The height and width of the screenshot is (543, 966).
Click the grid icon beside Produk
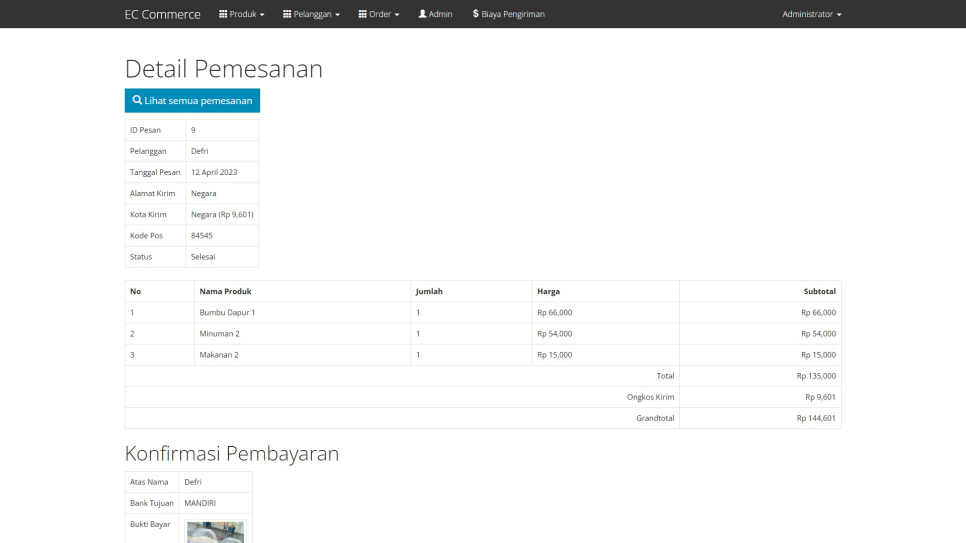pos(223,14)
